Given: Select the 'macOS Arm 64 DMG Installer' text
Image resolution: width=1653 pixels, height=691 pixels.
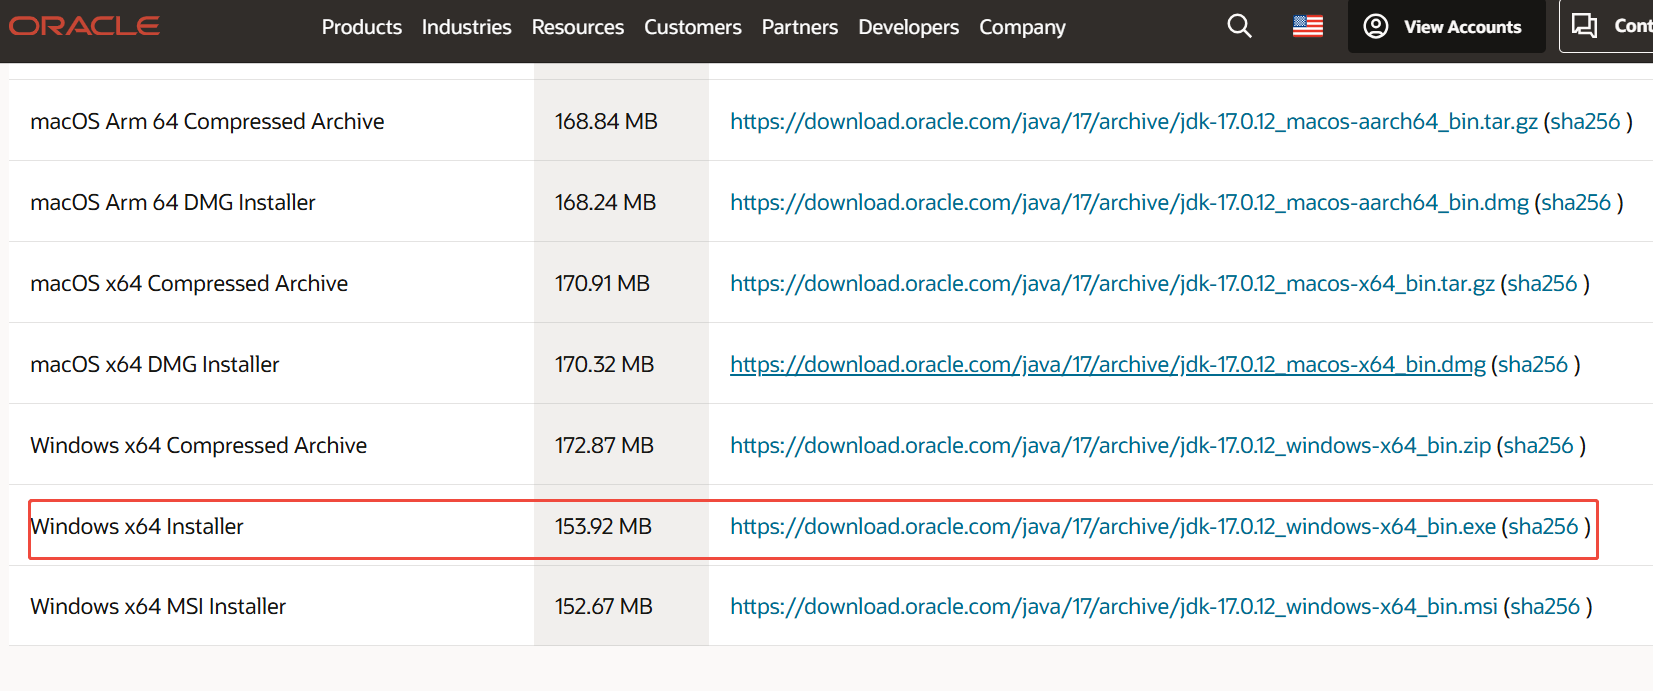Looking at the screenshot, I should pos(173,202).
